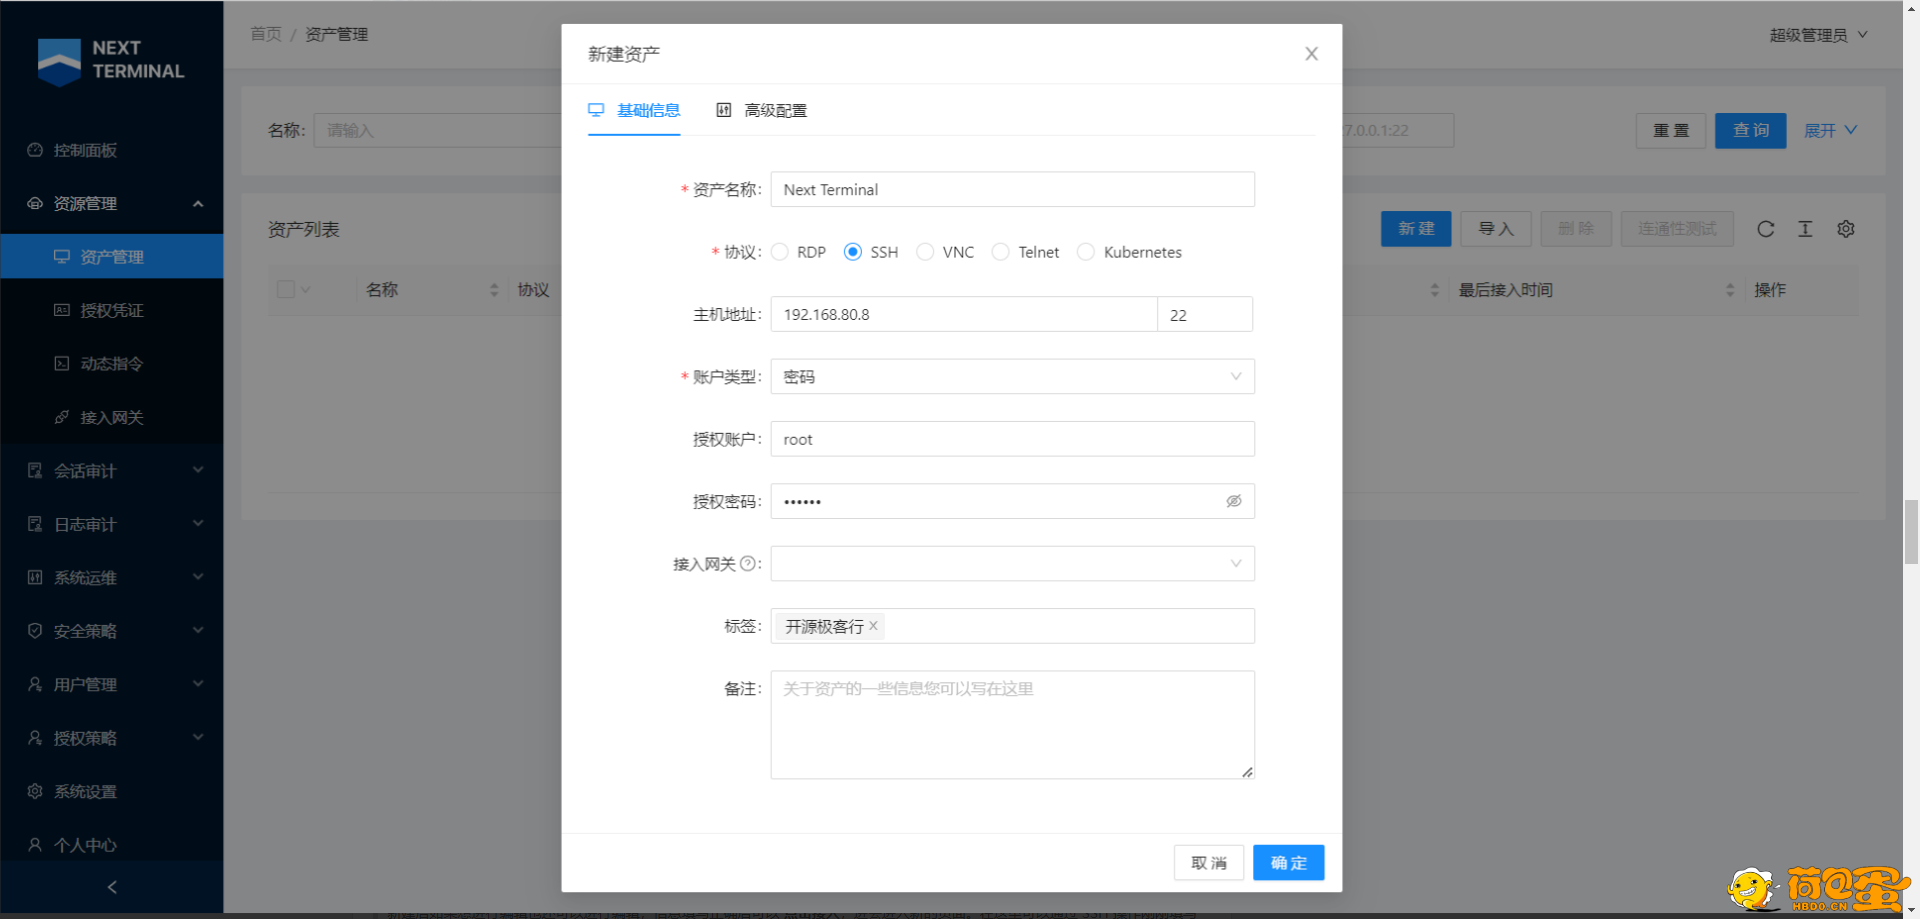Click the 主机地址 input field
The height and width of the screenshot is (919, 1920).
point(964,314)
